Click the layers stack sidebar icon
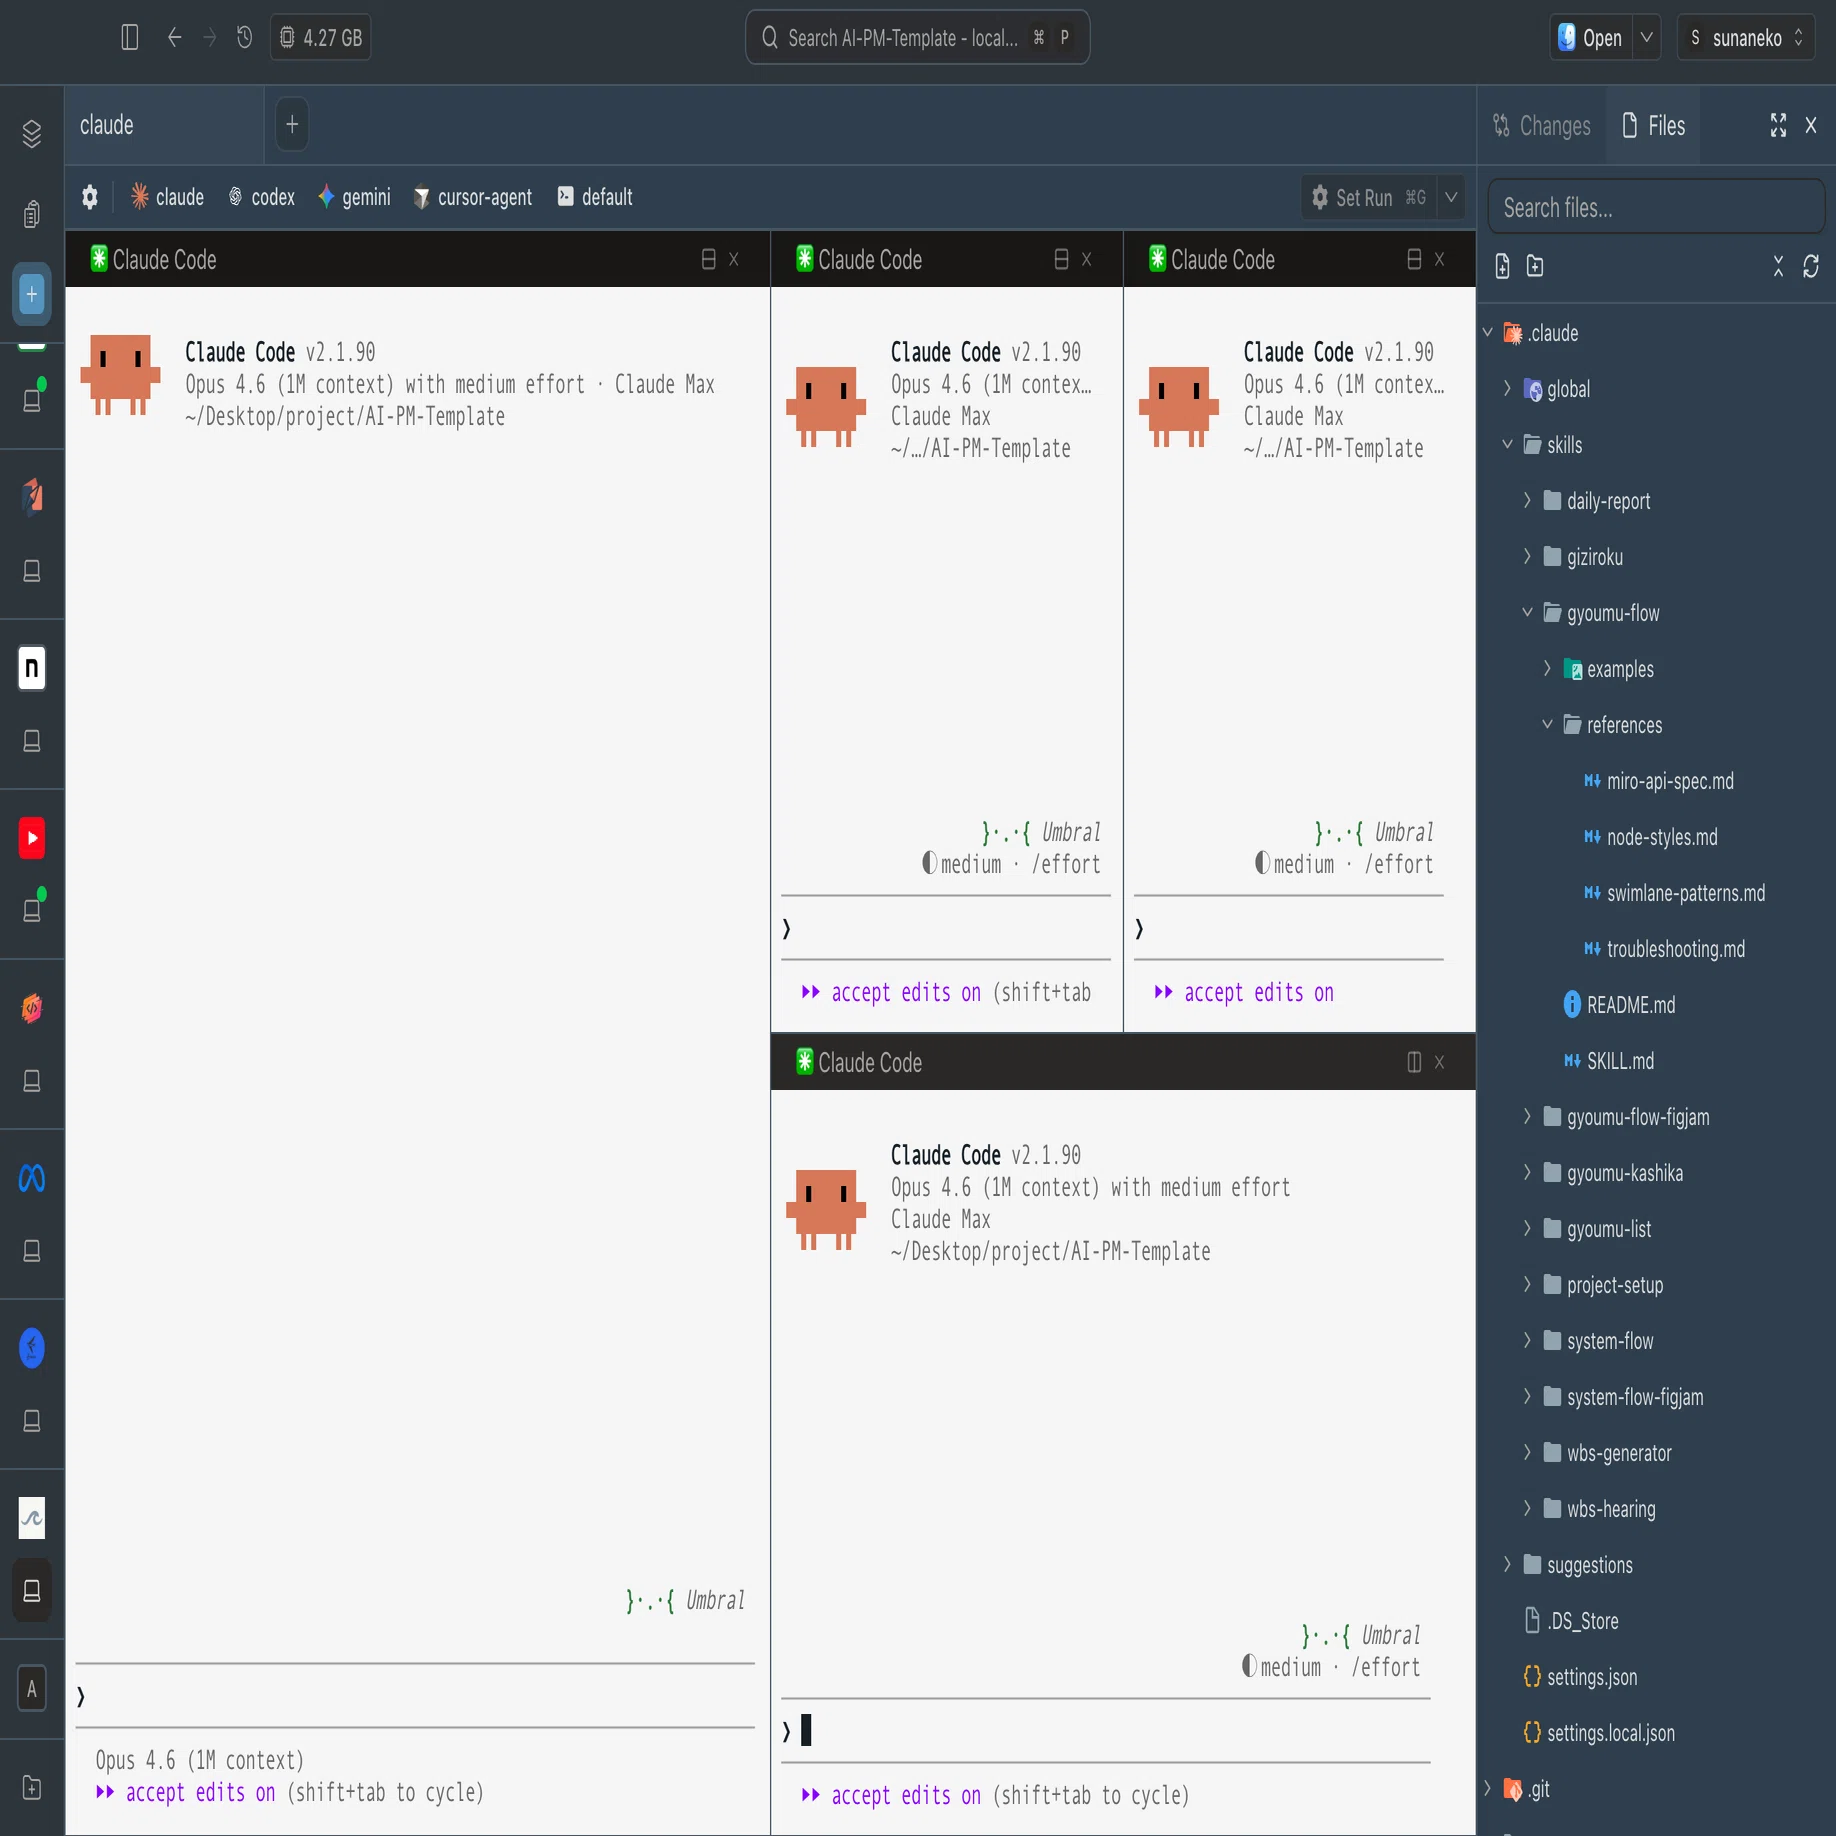Image resolution: width=1836 pixels, height=1836 pixels. [x=32, y=133]
